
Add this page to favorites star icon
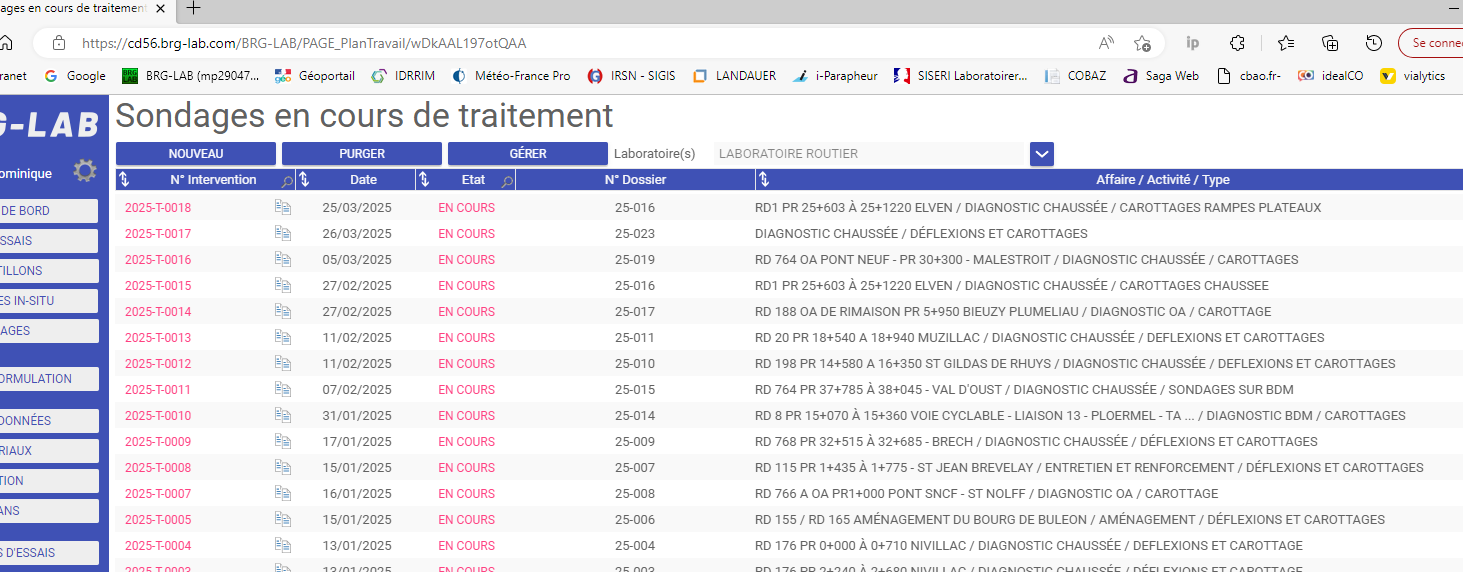click(1142, 43)
